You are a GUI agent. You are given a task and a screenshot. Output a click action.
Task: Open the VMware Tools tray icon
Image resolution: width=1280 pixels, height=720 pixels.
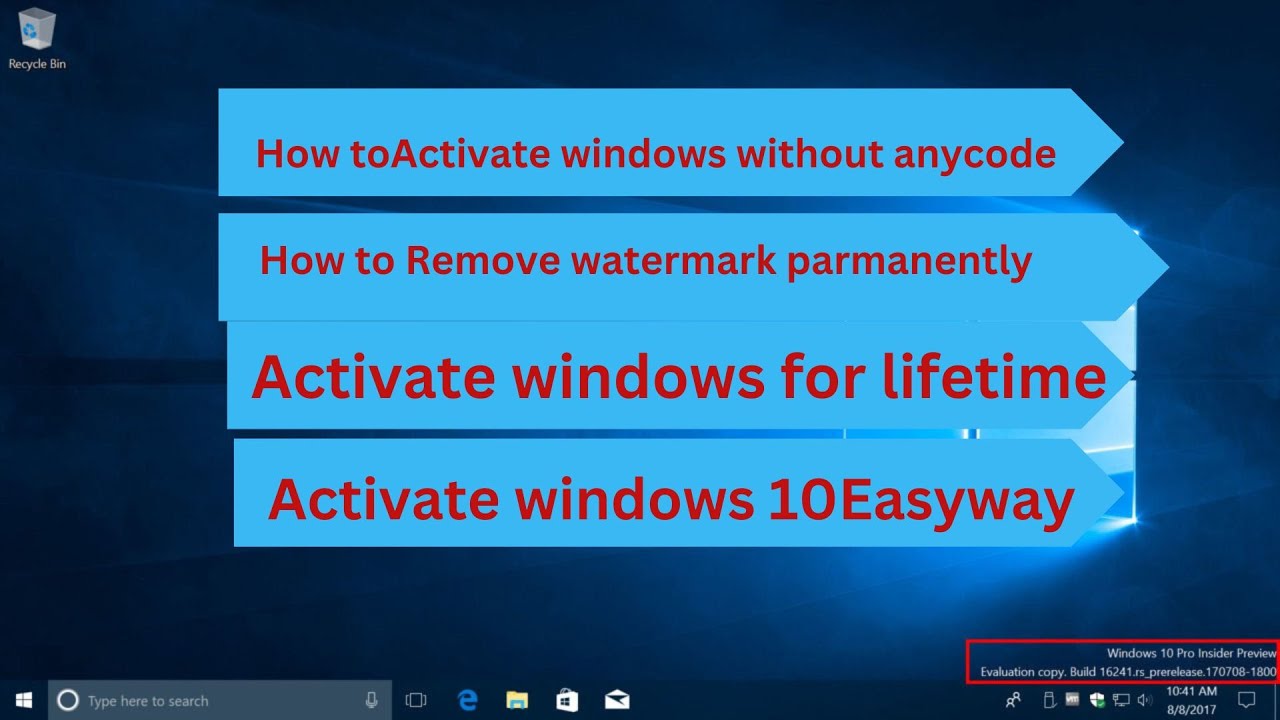1072,699
